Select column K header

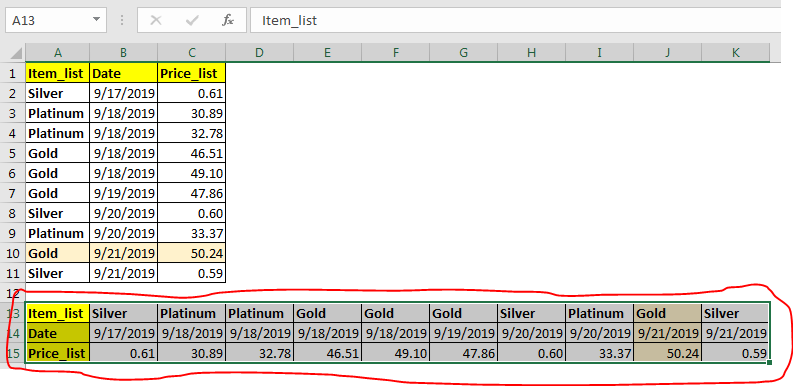(735, 53)
